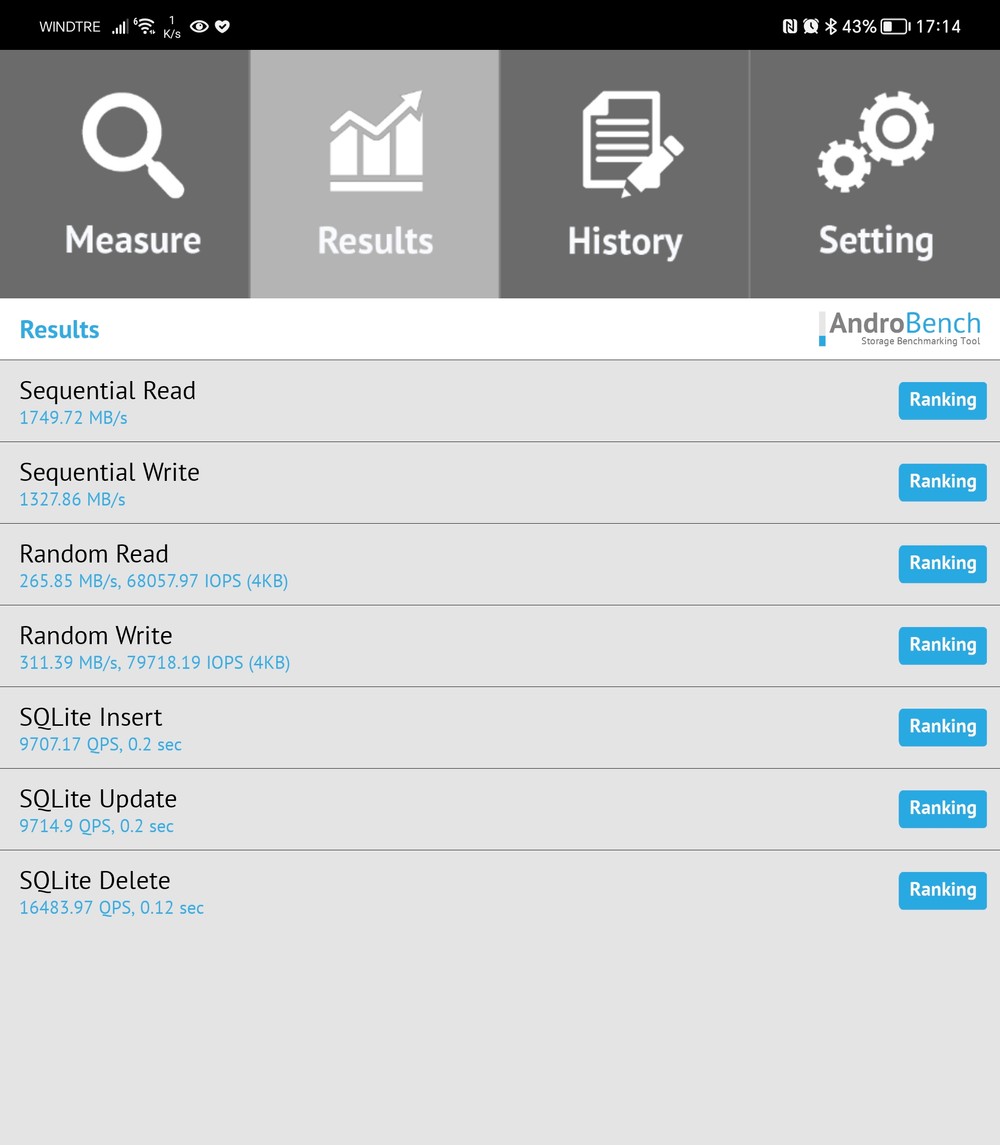1000x1145 pixels.
Task: Open Ranking for Sequential Read
Action: [x=942, y=400]
